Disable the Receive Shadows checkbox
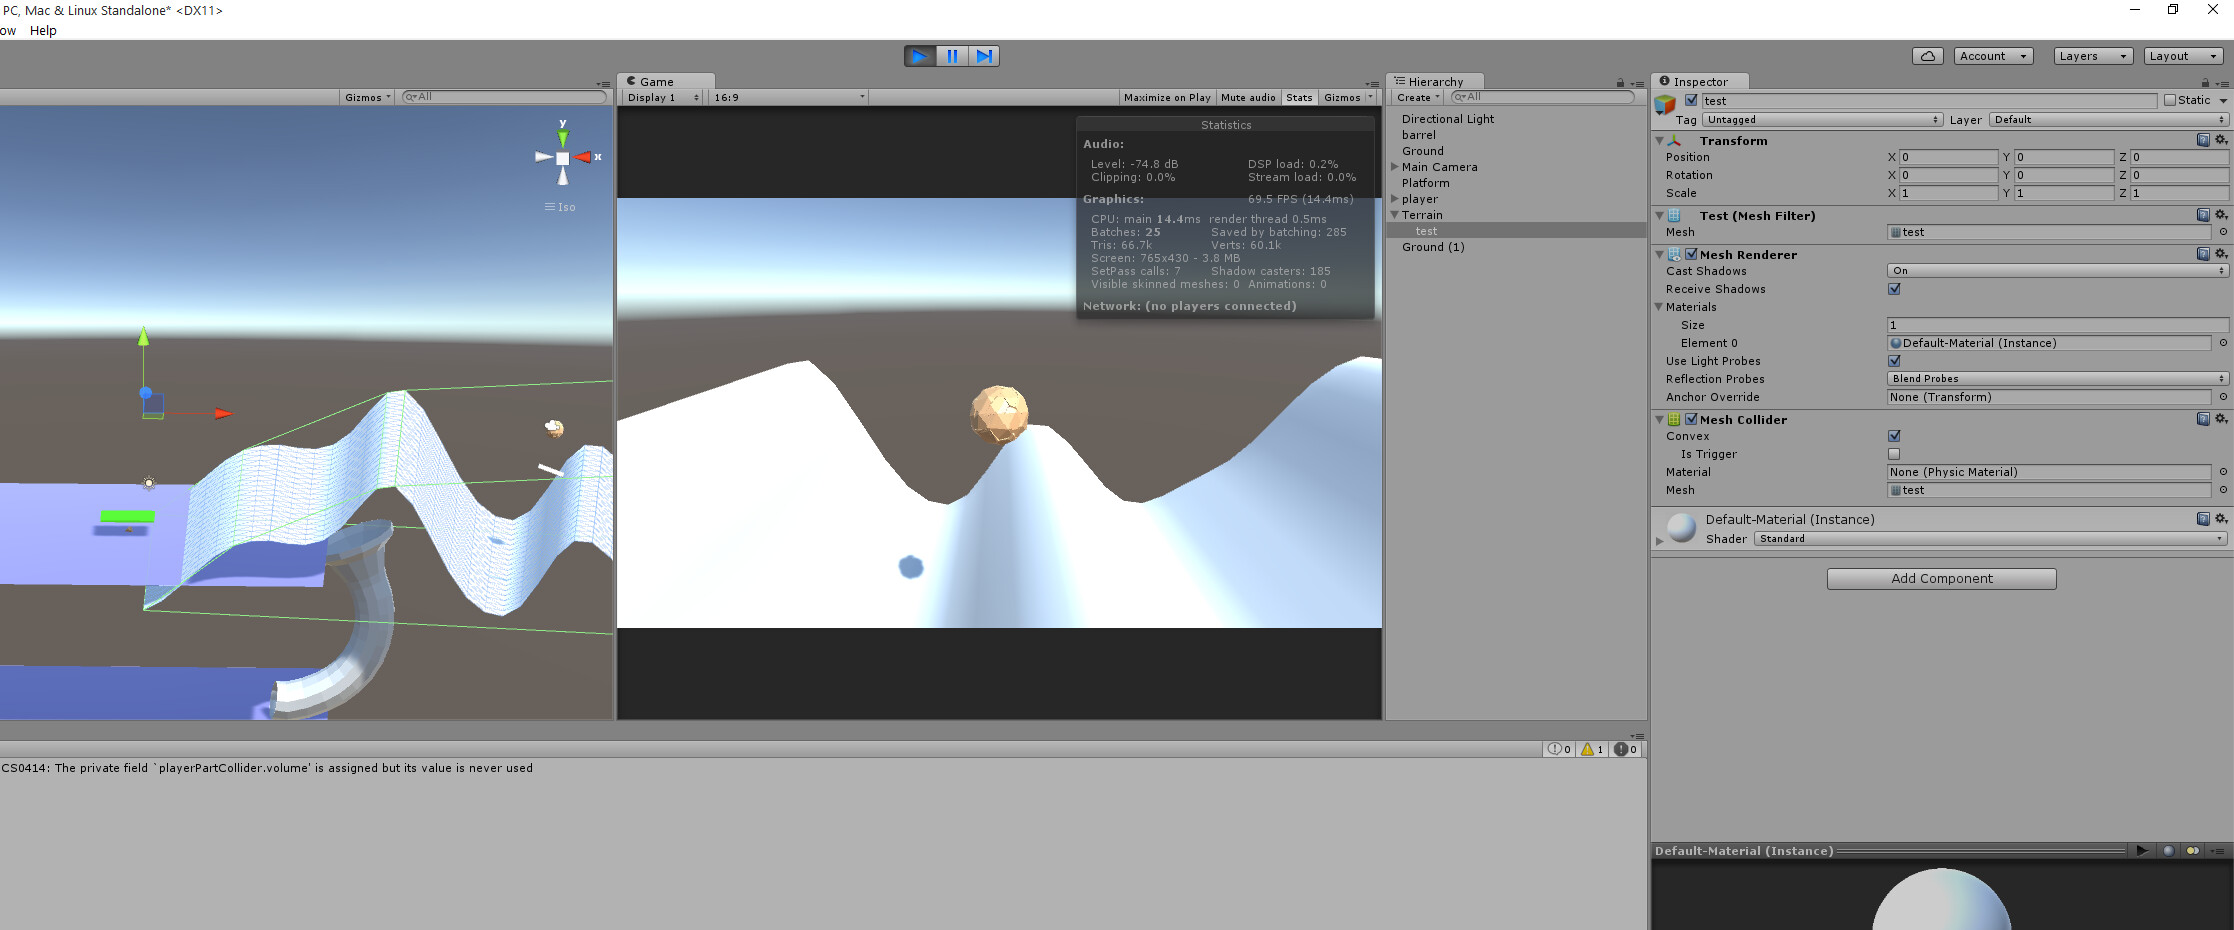This screenshot has width=2234, height=930. (x=1894, y=289)
